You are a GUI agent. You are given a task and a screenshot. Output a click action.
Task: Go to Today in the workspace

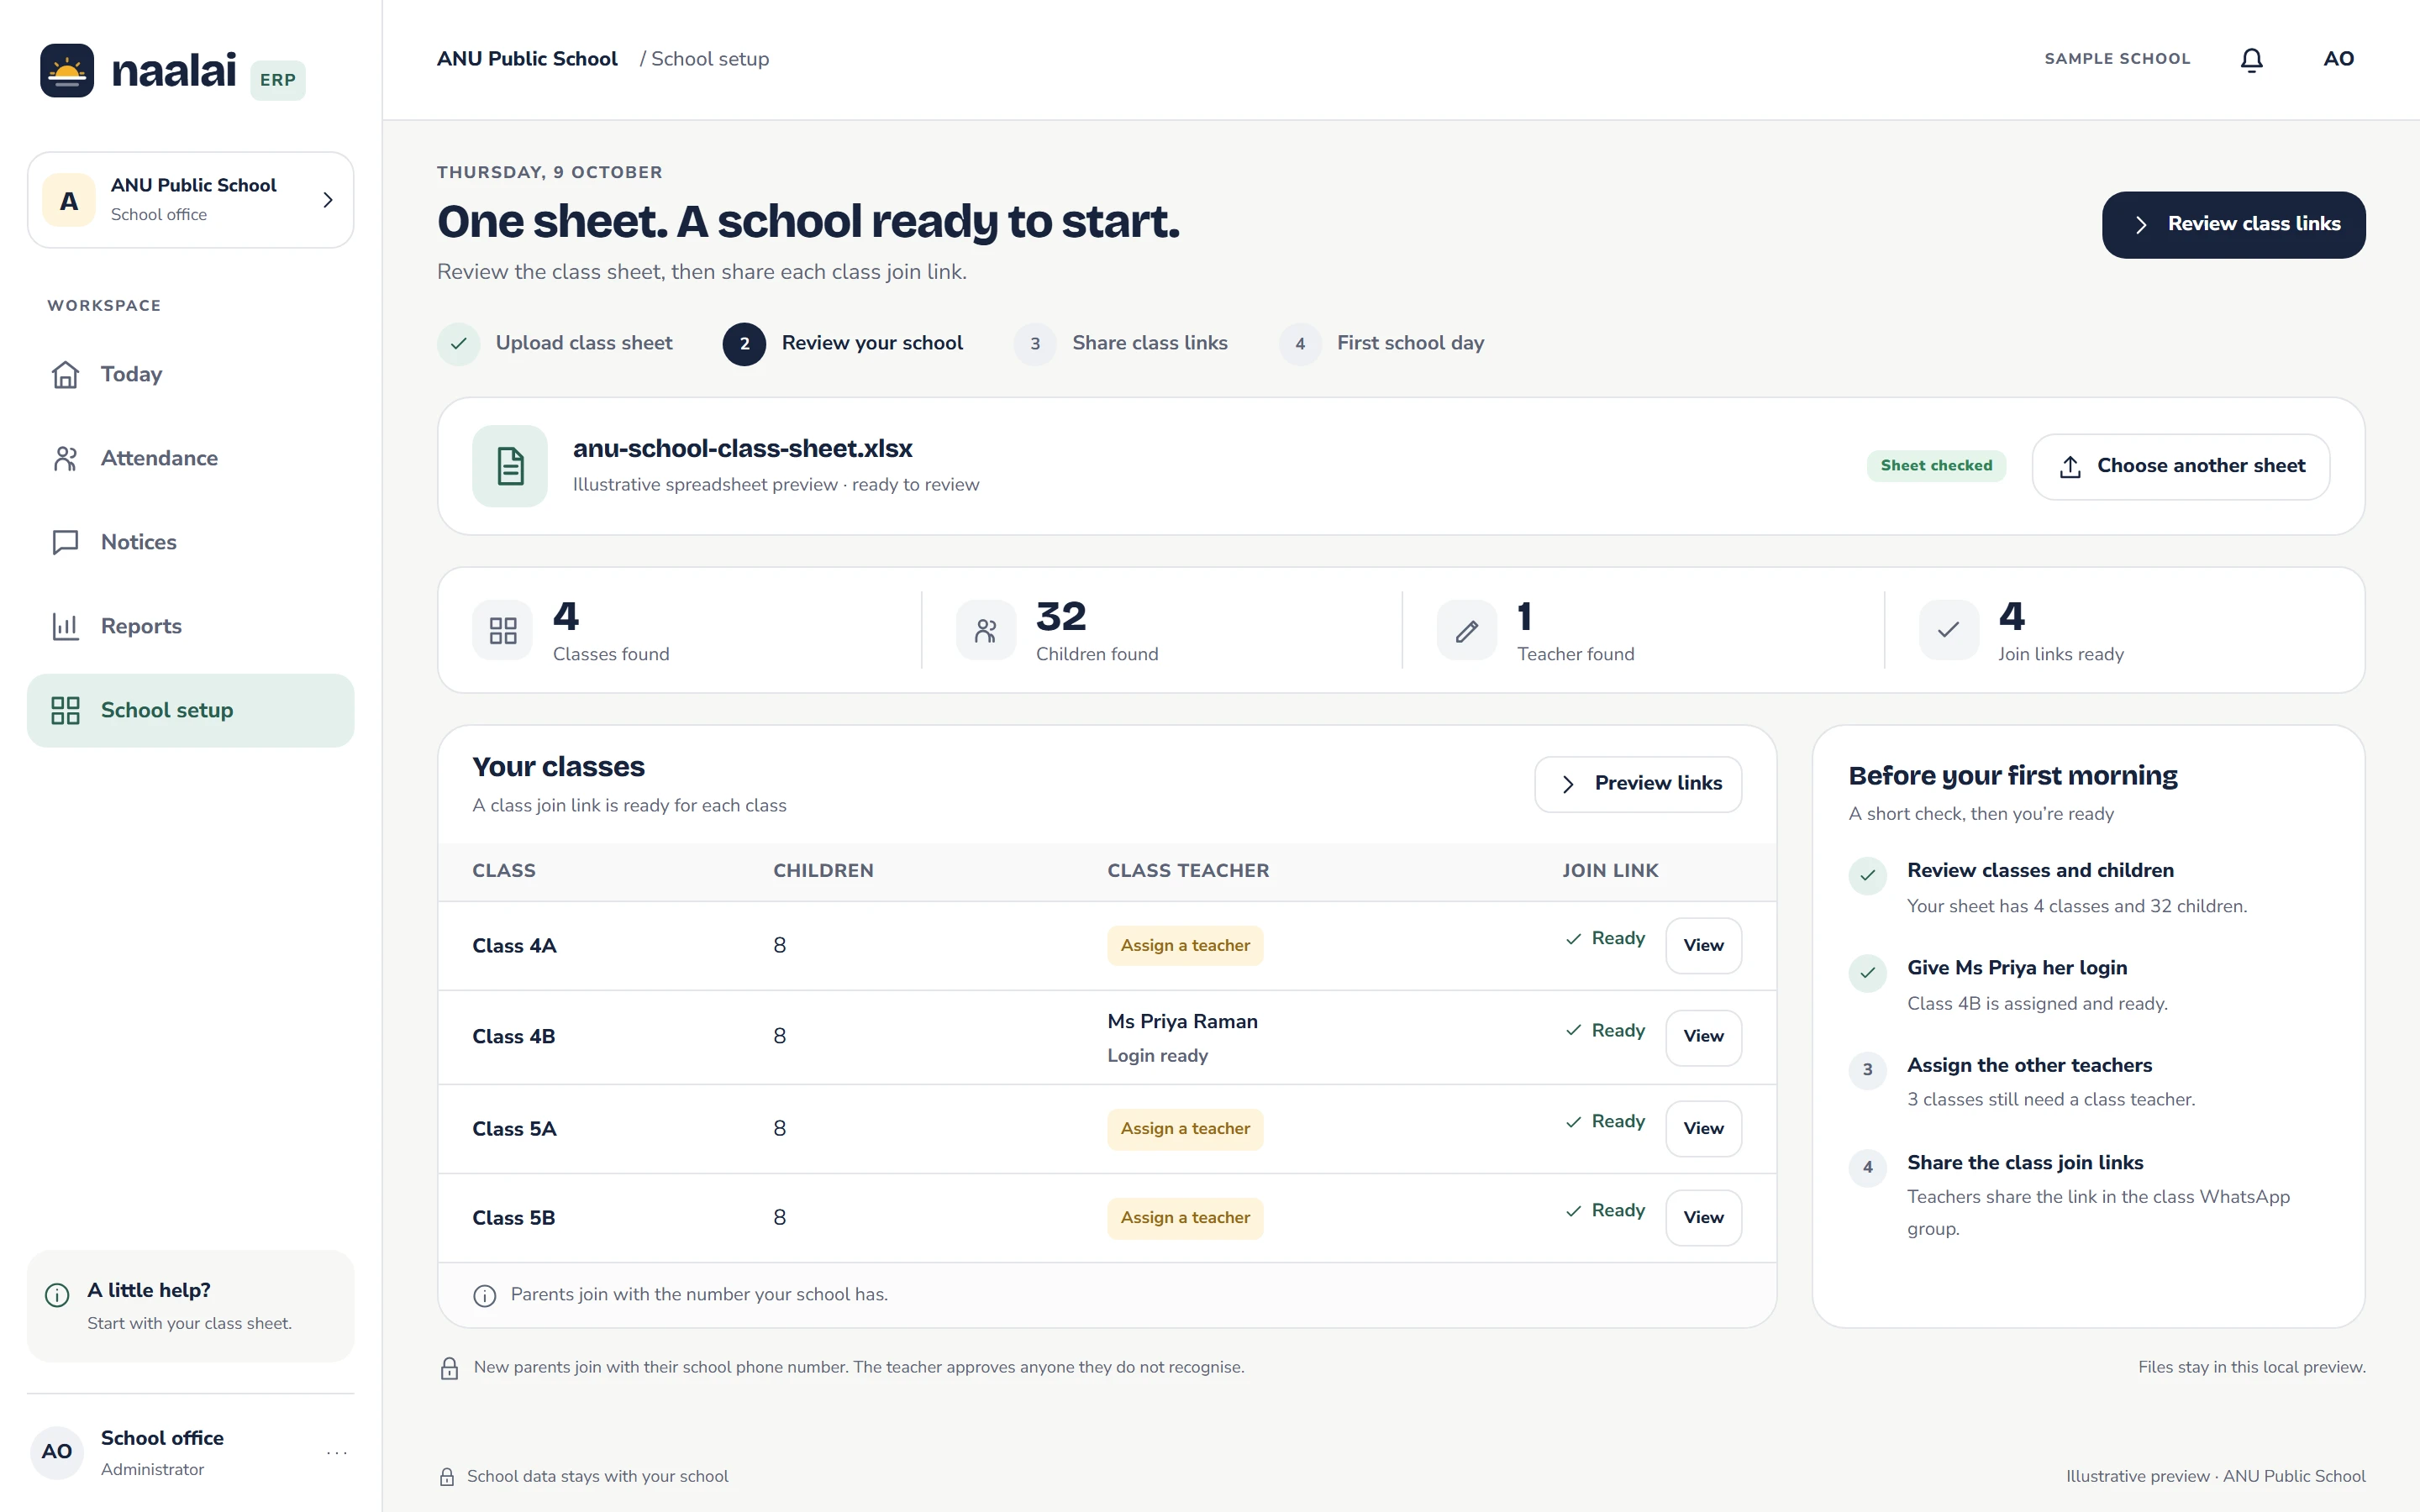click(x=190, y=374)
